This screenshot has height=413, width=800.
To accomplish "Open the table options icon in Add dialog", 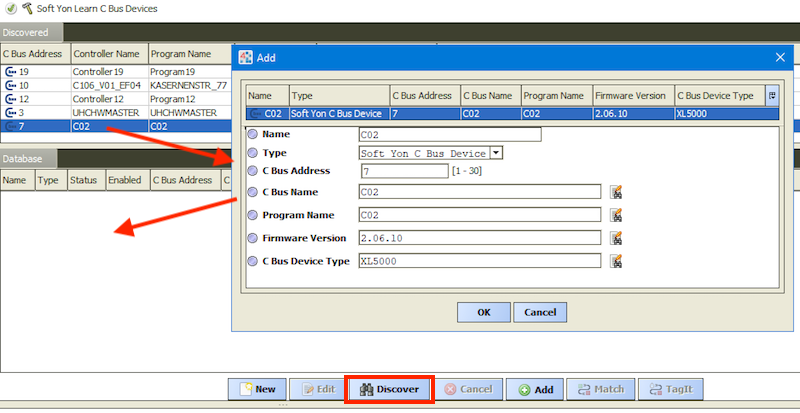I will (772, 95).
